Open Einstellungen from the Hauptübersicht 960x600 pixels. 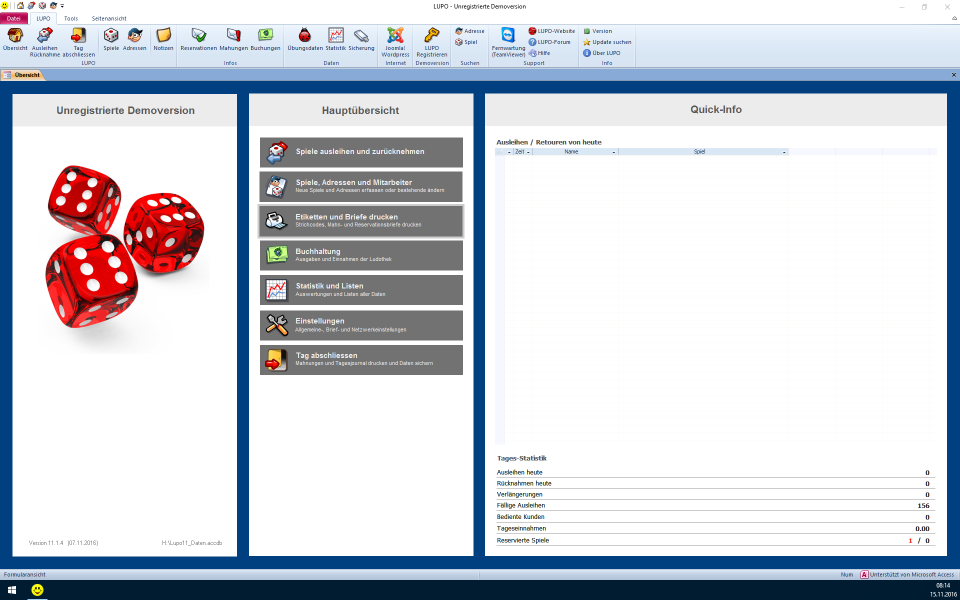[x=361, y=325]
